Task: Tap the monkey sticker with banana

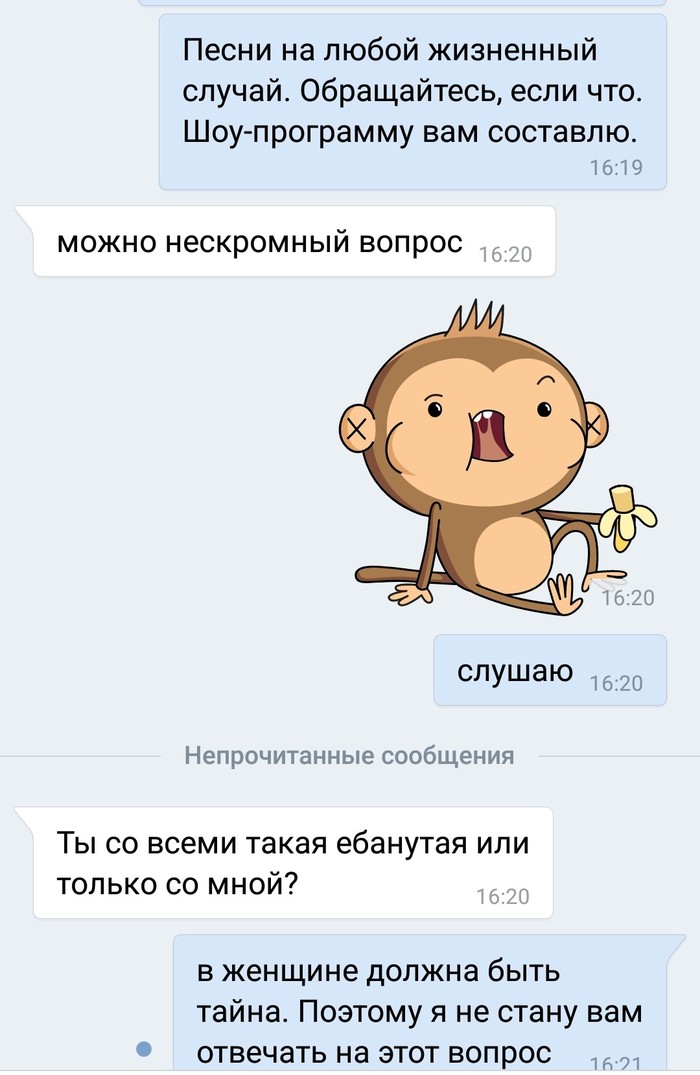Action: (x=498, y=459)
